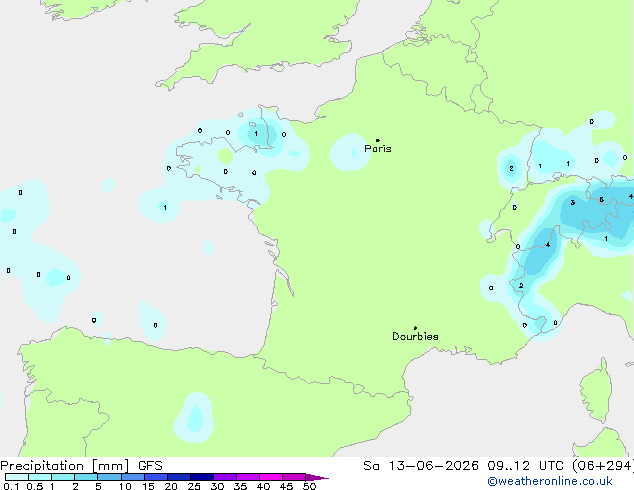The width and height of the screenshot is (634, 490).
Task: Click the 'Precipitation [mm] GFS' title text
Action: [81, 466]
